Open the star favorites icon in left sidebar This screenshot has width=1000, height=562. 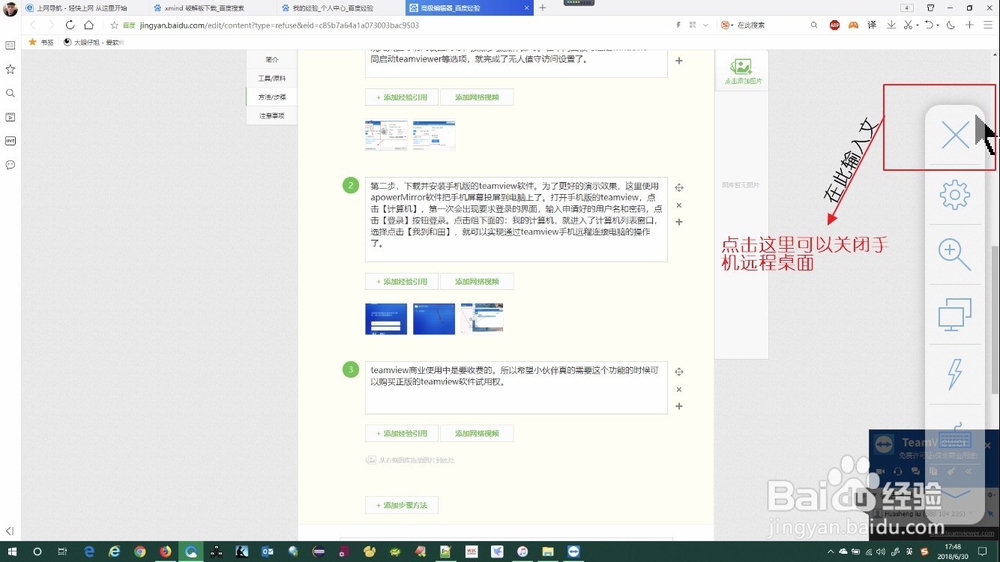10,69
